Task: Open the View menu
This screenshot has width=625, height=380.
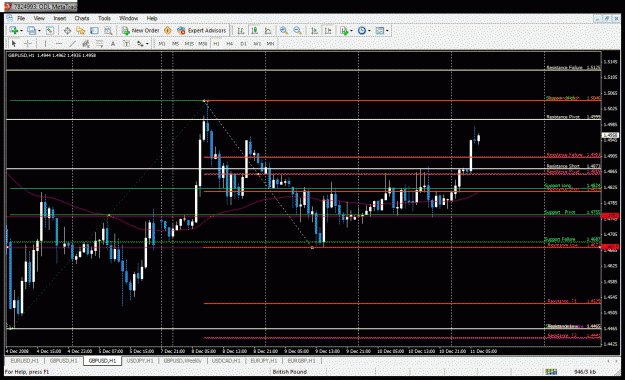Action: (39, 18)
